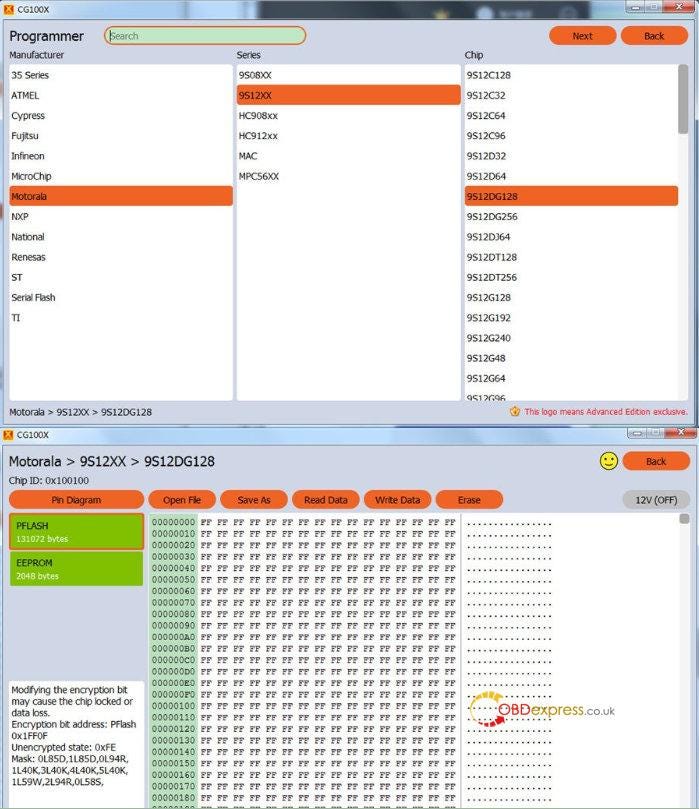Viewport: 699px width, 809px height.
Task: Click the Erase button
Action: [469, 499]
